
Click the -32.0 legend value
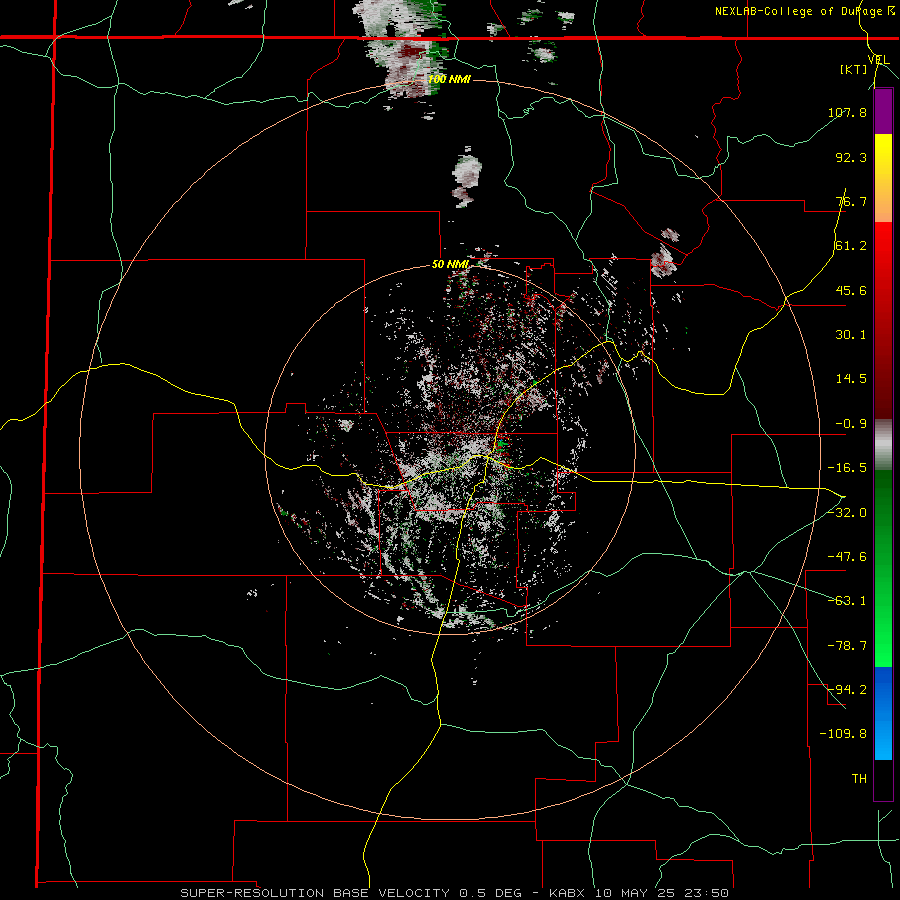pos(847,513)
